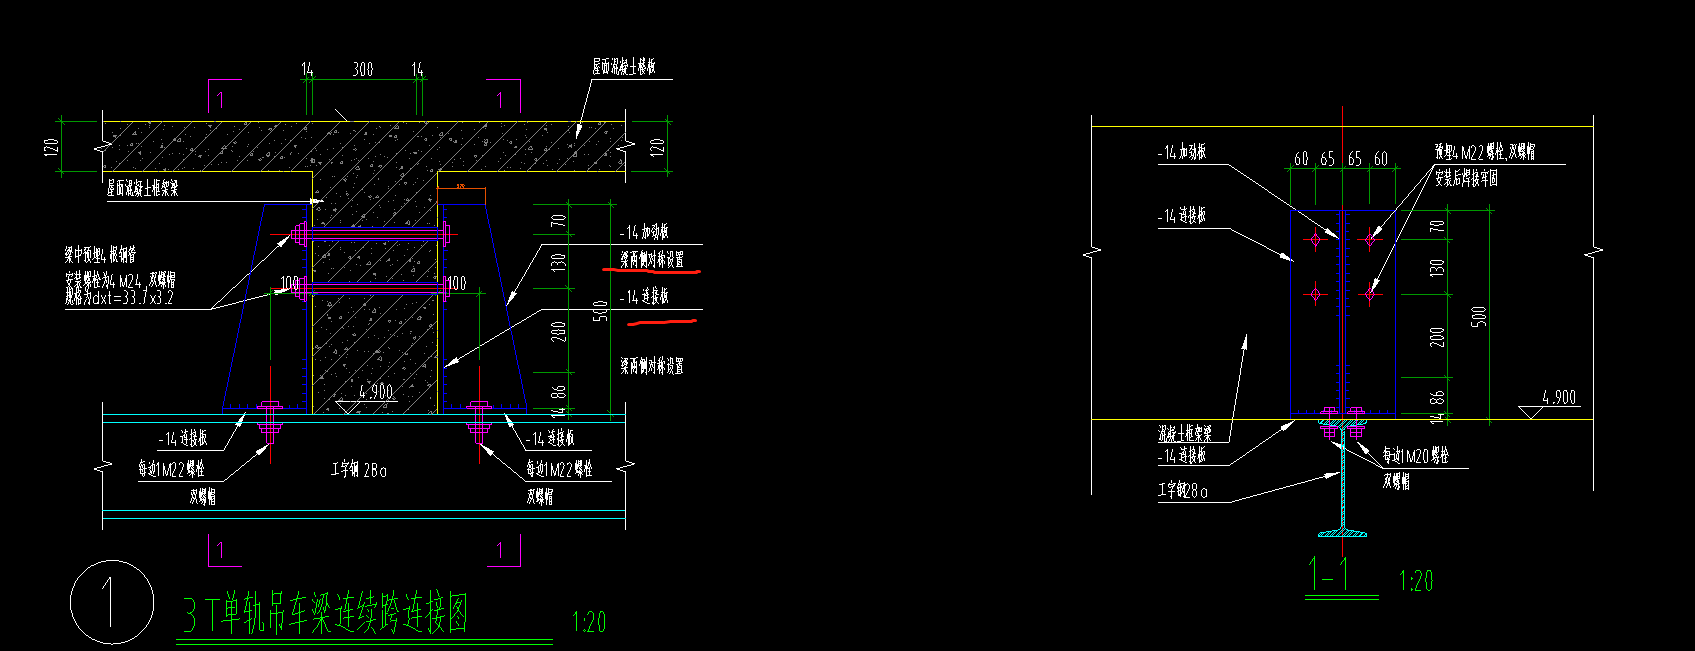The width and height of the screenshot is (1695, 651).
Task: Select the '屋面混凝土楼板' roof slab label
Action: pos(623,67)
